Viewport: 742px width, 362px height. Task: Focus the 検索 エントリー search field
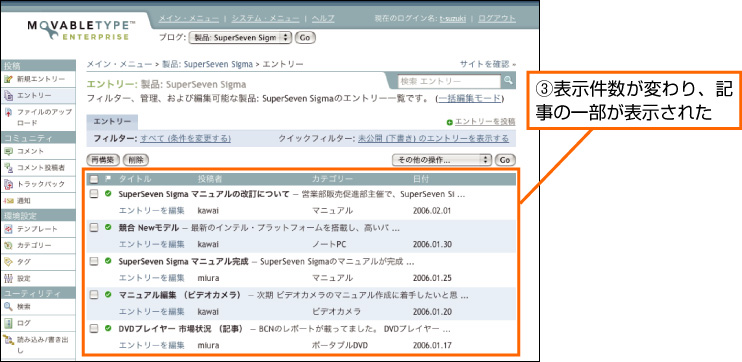(449, 81)
